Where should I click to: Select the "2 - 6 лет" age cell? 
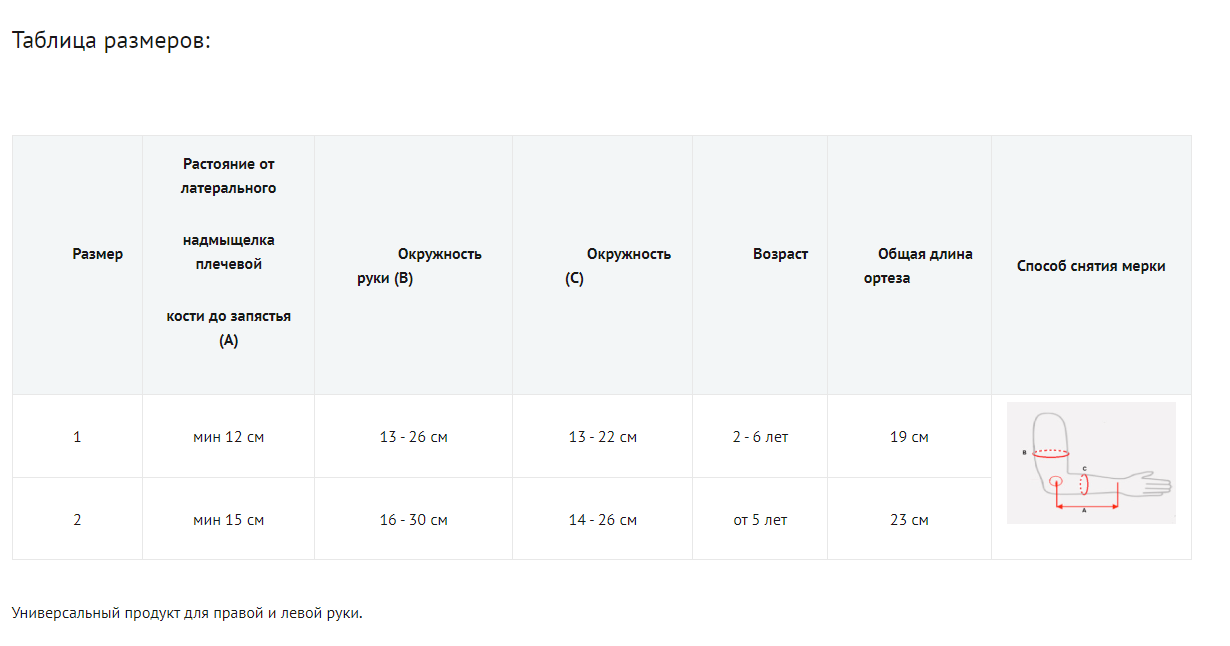point(760,437)
